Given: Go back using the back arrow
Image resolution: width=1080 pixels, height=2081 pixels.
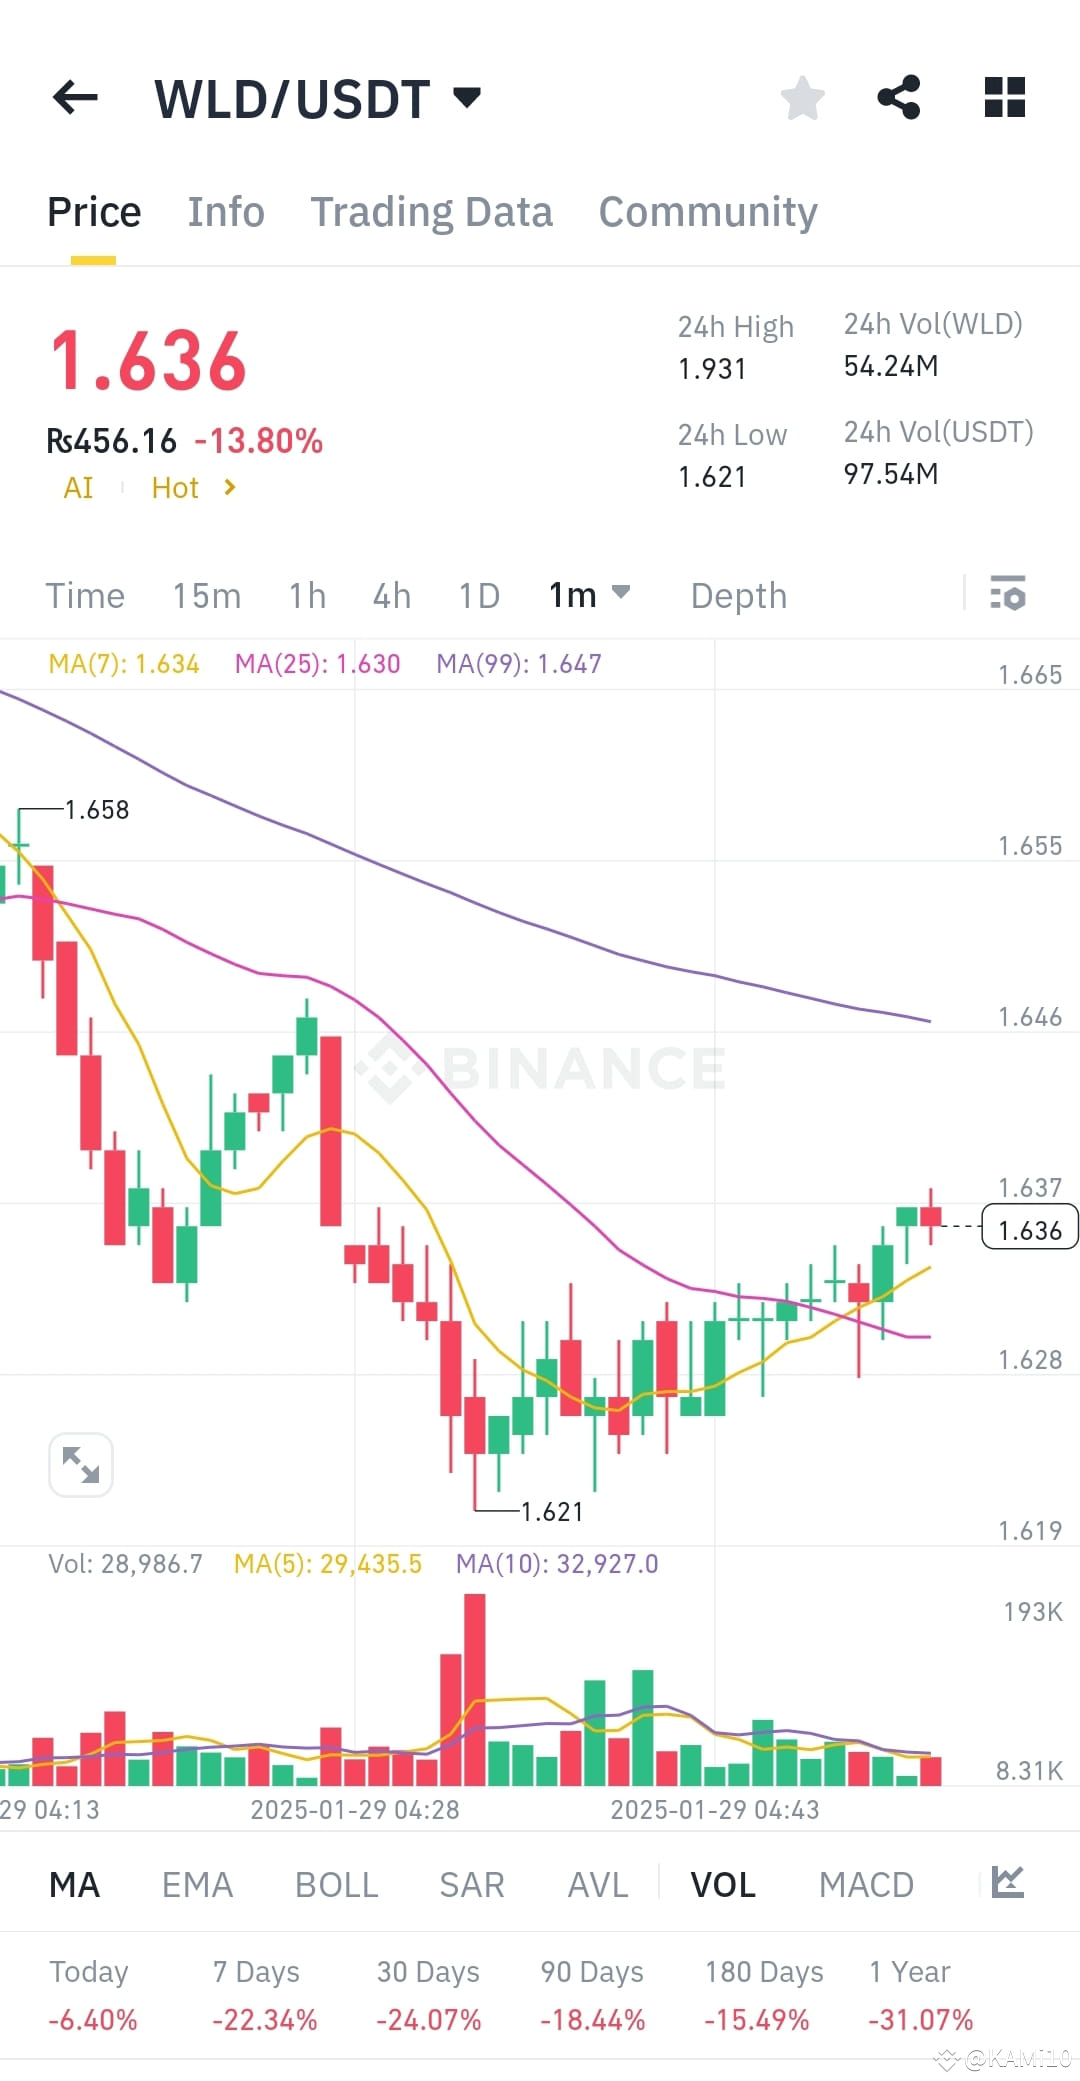Looking at the screenshot, I should pos(73,97).
